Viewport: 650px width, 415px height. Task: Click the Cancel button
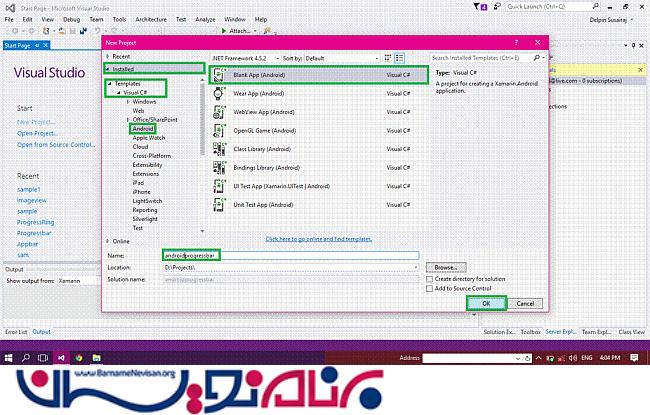(x=525, y=303)
